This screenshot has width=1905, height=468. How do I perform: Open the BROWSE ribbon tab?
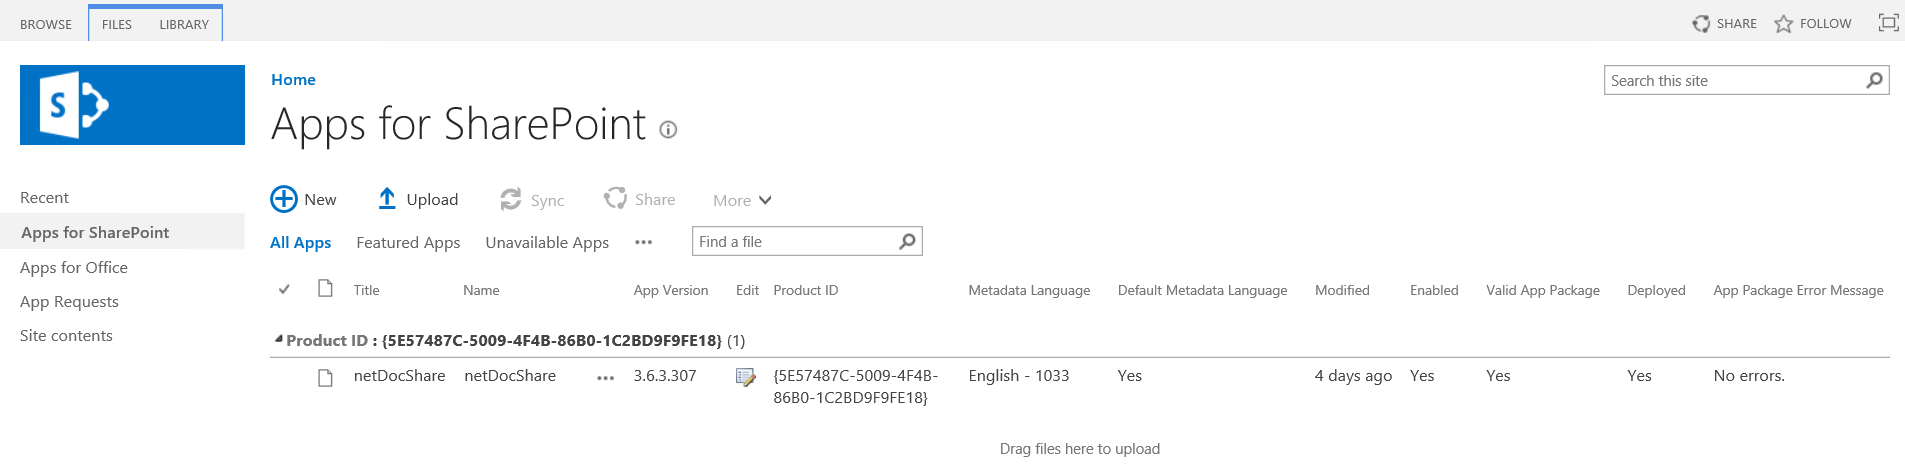[46, 24]
